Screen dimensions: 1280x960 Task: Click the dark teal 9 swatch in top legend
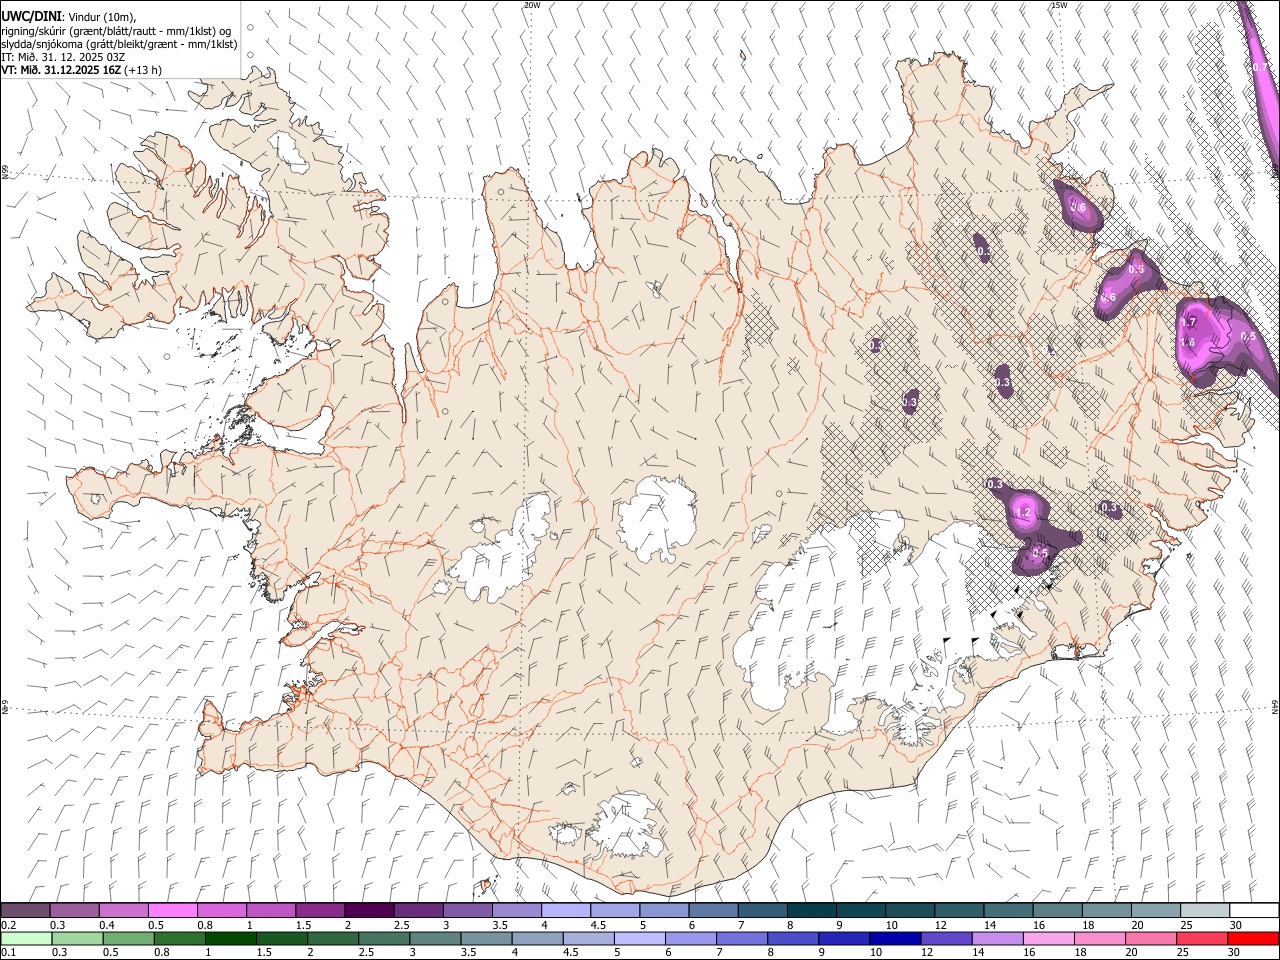pos(861,910)
